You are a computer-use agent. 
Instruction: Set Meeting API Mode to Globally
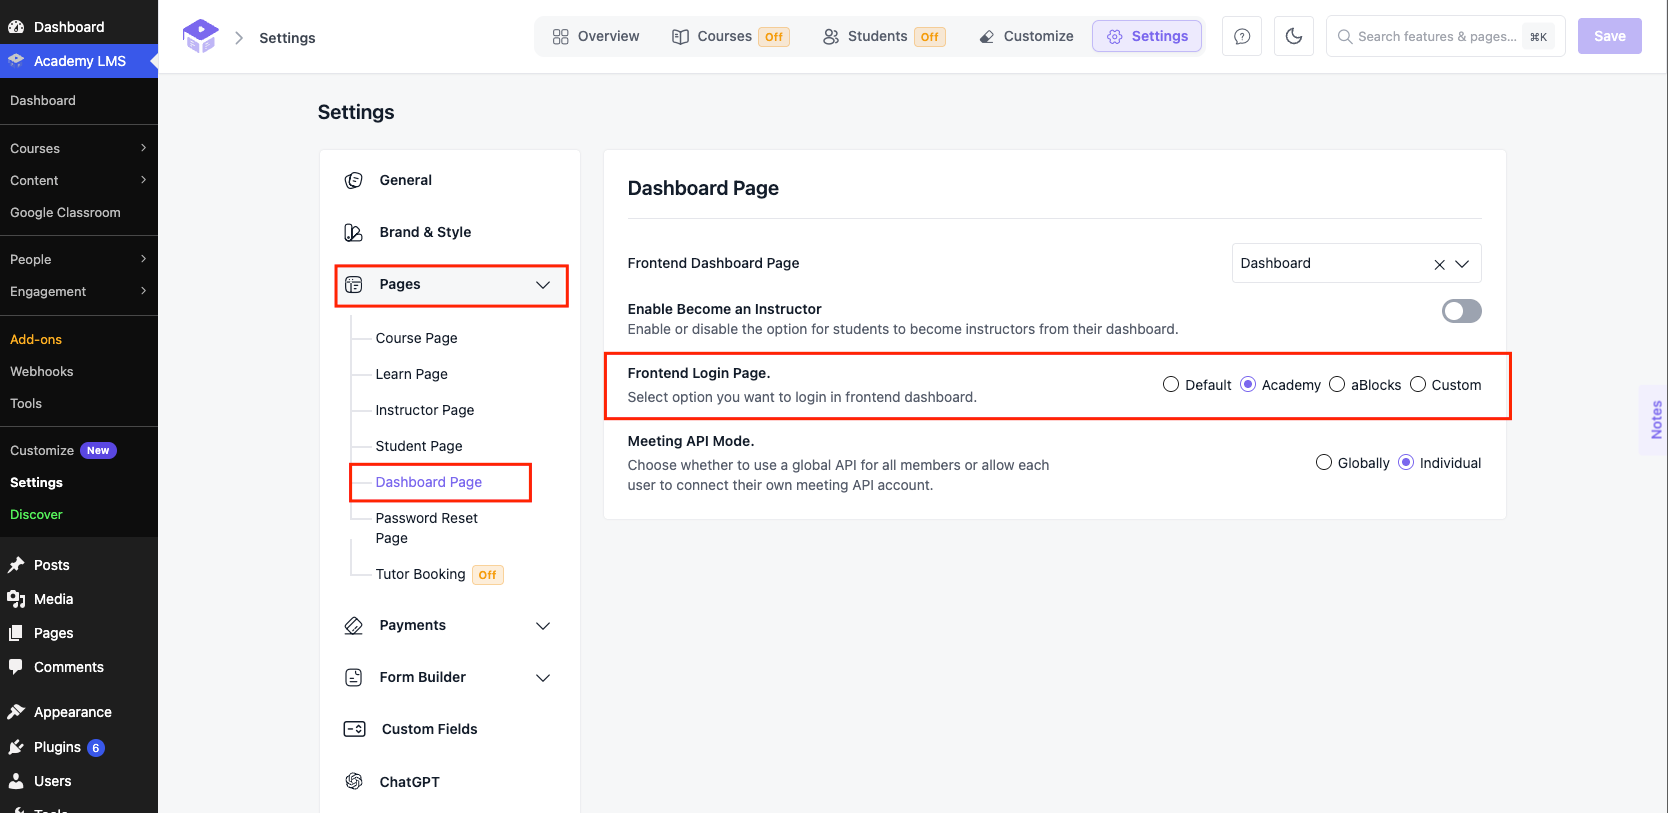point(1324,463)
